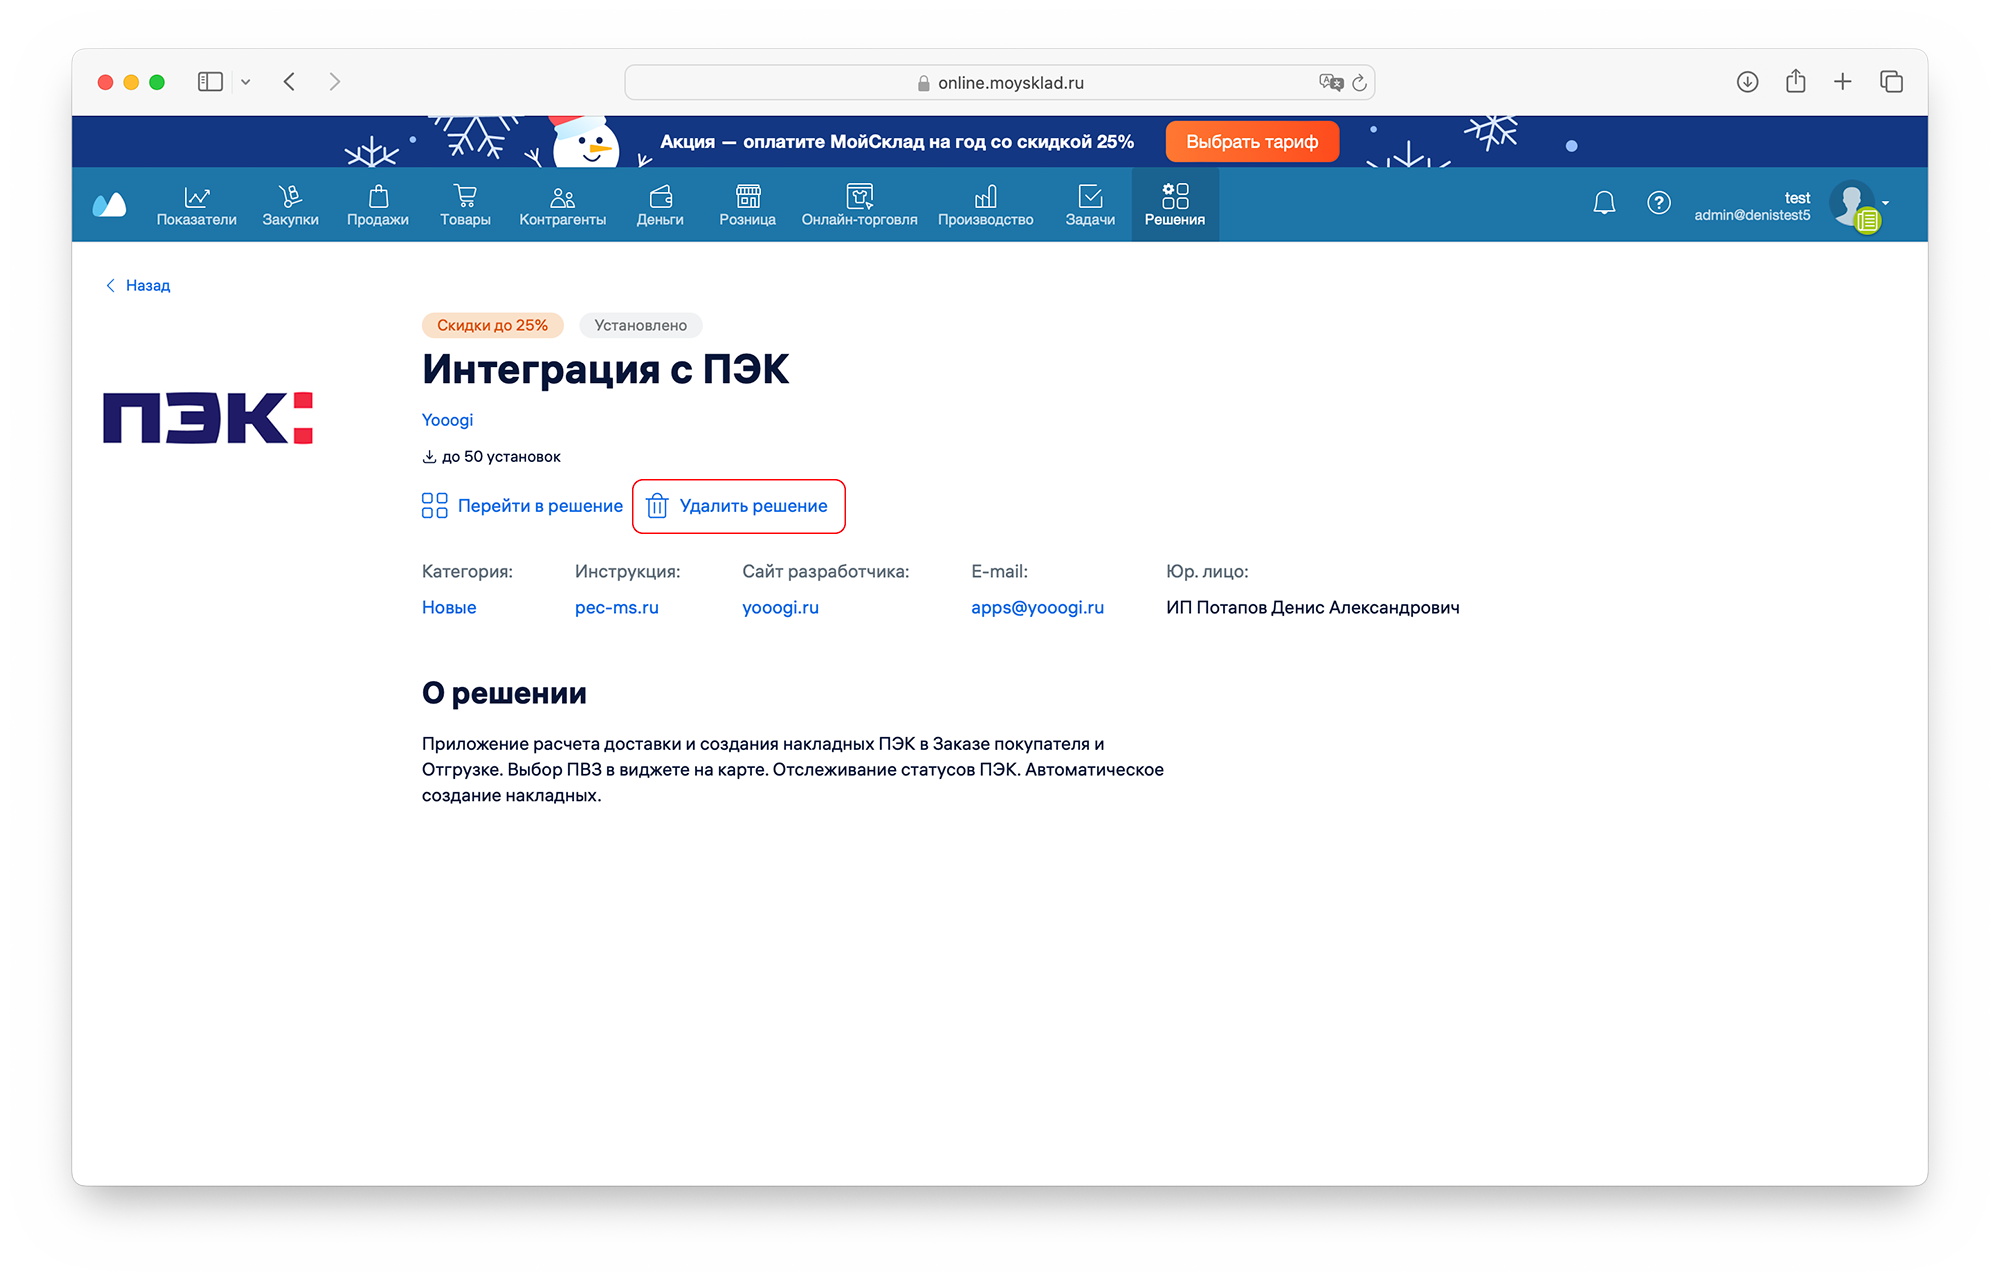Click Safari page reload icon
Screen dimensions: 2000x1281
[1359, 83]
